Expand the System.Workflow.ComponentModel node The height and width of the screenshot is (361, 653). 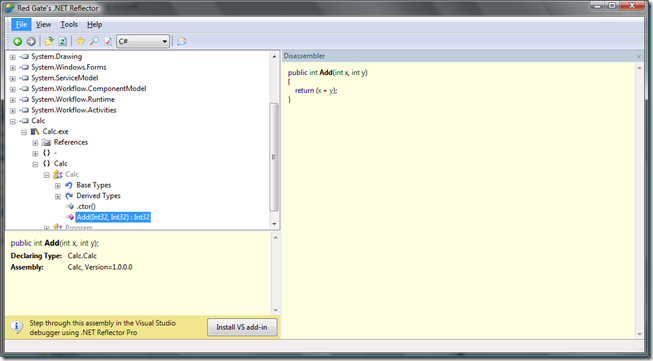[x=13, y=89]
